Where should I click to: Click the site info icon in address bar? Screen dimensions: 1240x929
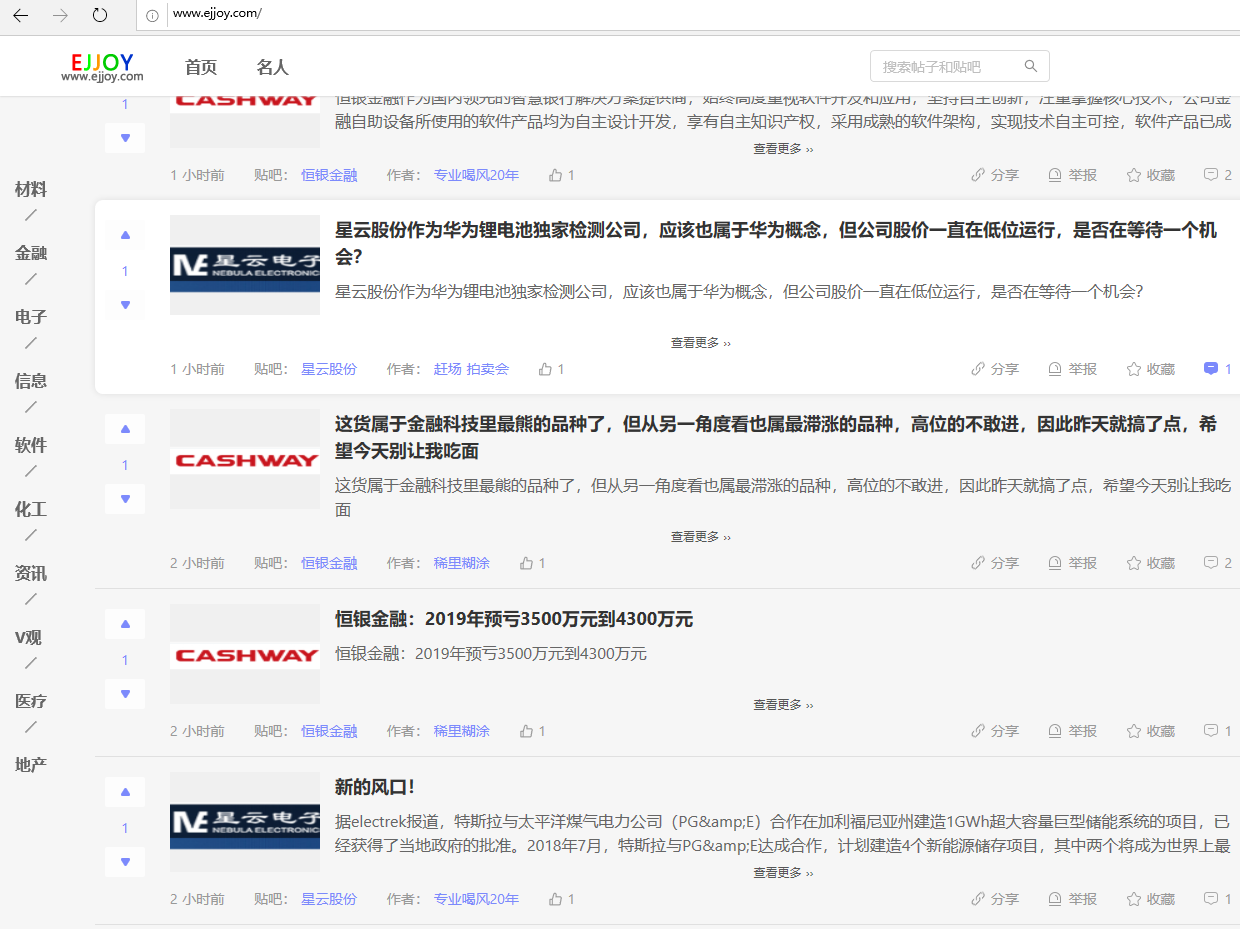point(152,15)
